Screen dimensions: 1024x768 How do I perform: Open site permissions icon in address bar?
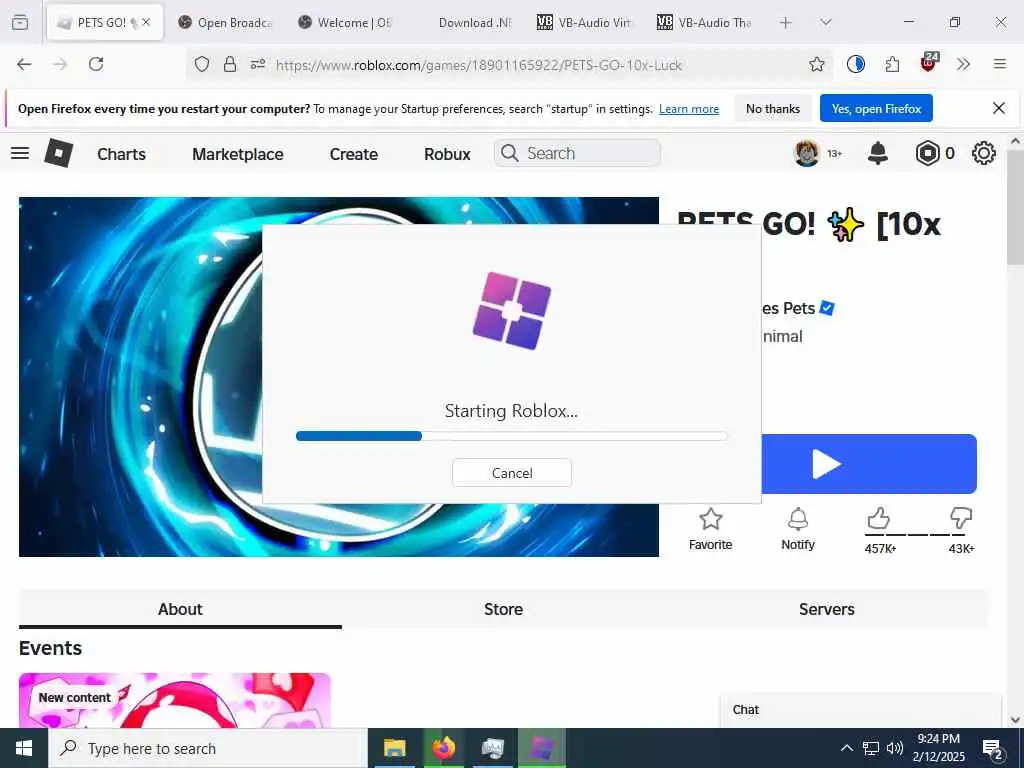click(258, 64)
